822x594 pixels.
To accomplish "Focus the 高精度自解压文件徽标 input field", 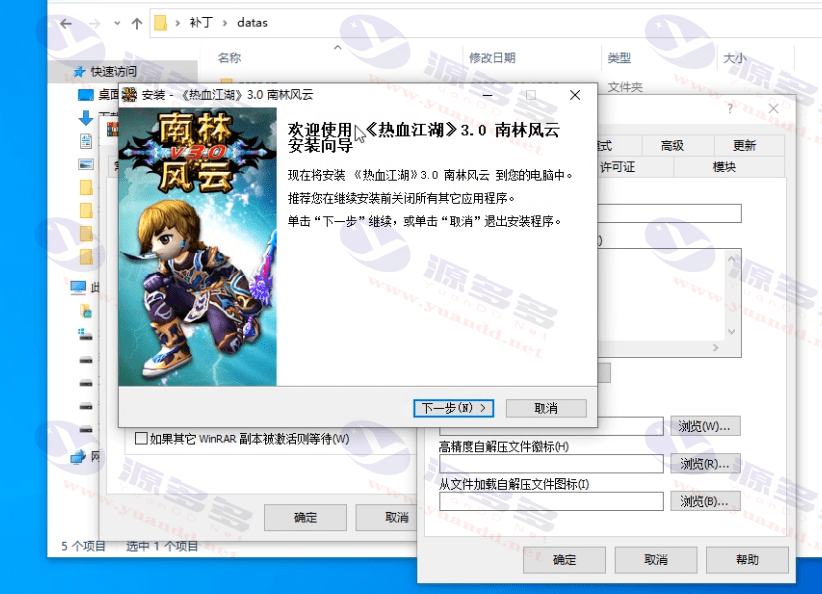I will click(551, 463).
